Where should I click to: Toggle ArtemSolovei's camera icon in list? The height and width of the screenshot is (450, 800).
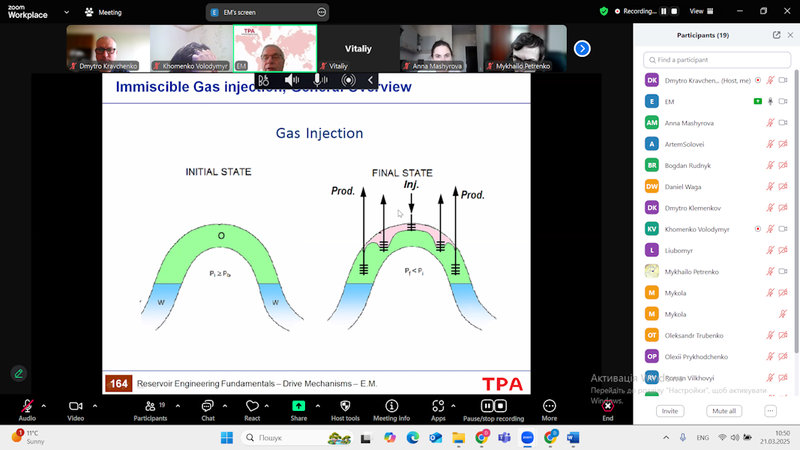point(783,144)
